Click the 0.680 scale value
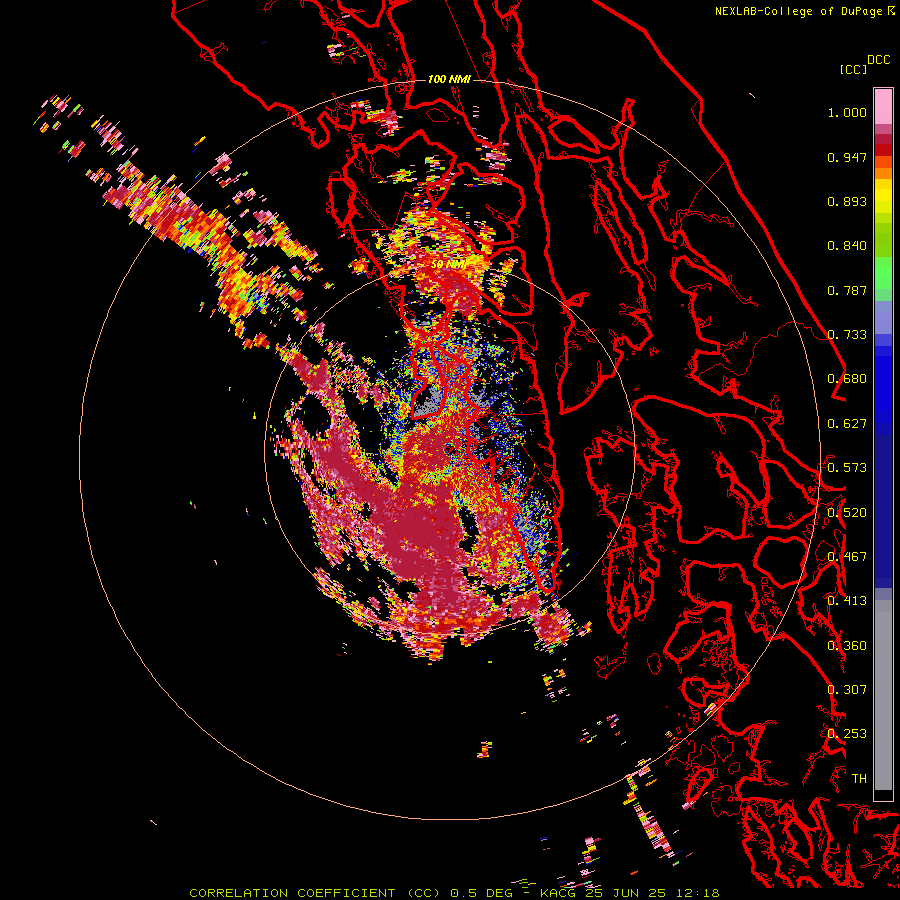 [x=847, y=379]
